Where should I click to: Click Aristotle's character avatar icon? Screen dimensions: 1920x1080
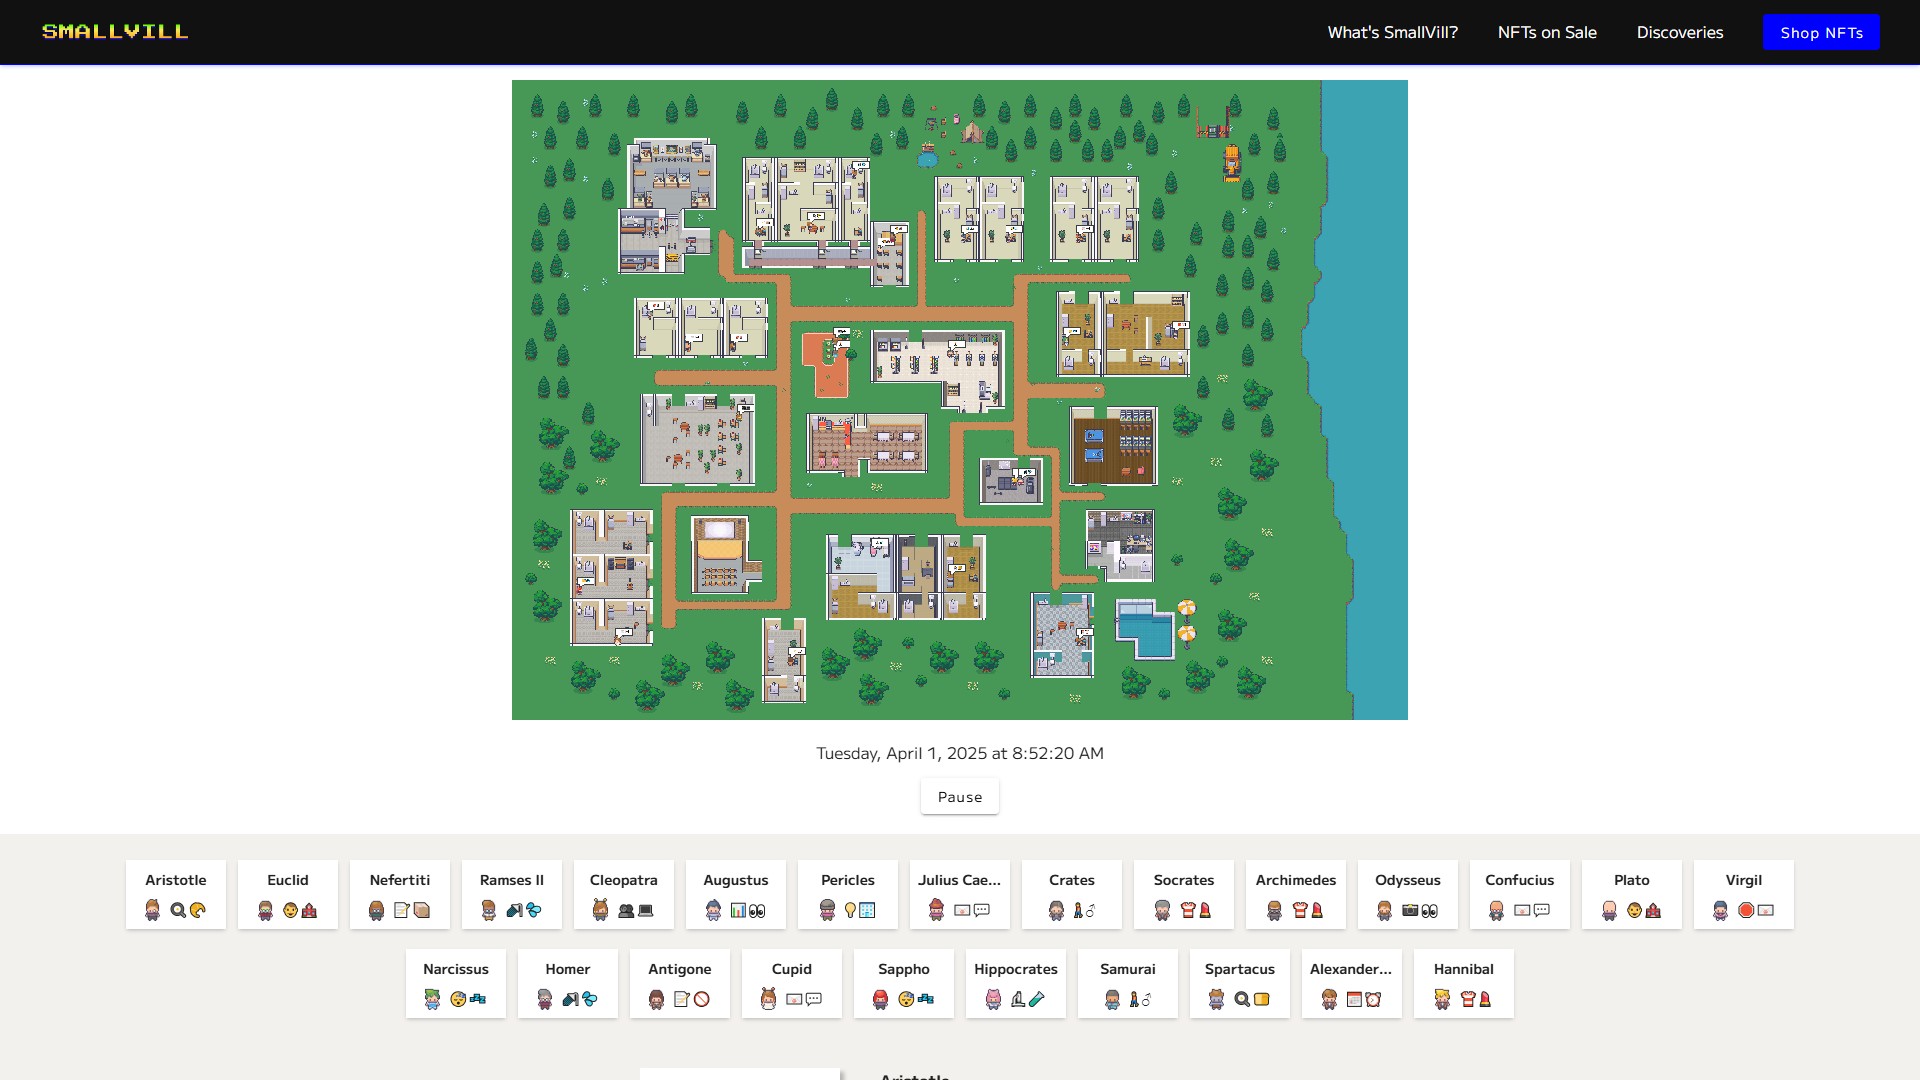(x=152, y=910)
